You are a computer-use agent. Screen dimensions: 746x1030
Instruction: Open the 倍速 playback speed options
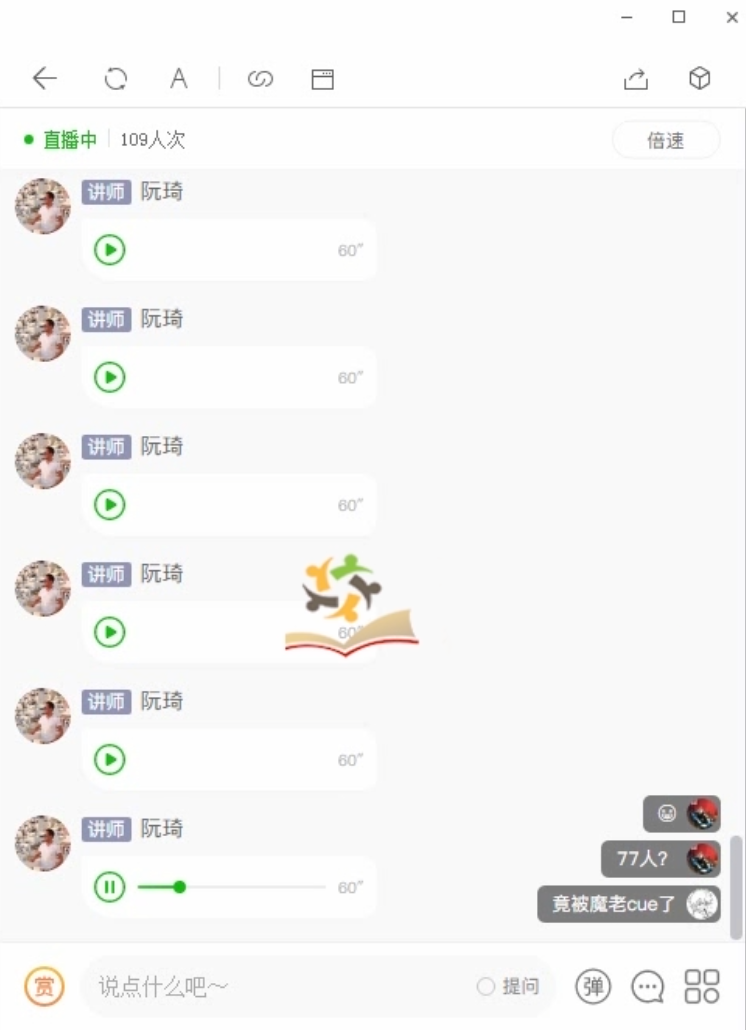click(666, 140)
